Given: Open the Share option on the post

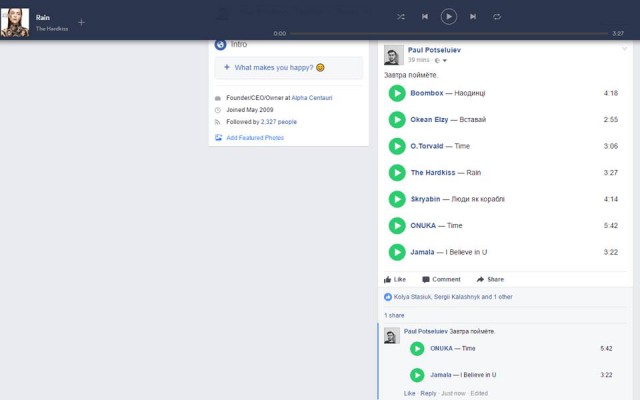Looking at the screenshot, I should (490, 279).
